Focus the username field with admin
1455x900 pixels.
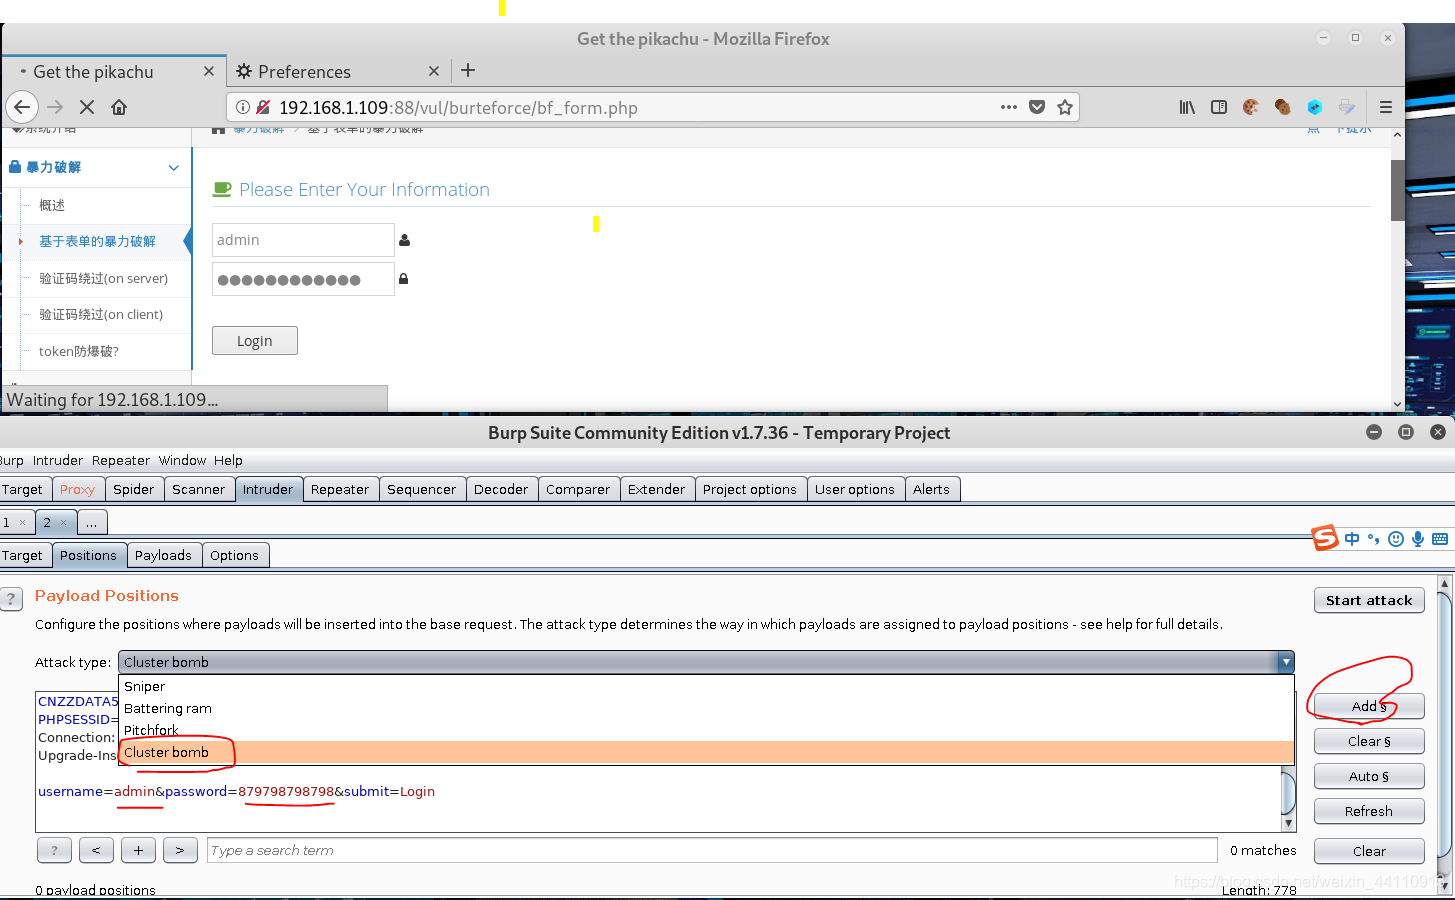pos(303,240)
